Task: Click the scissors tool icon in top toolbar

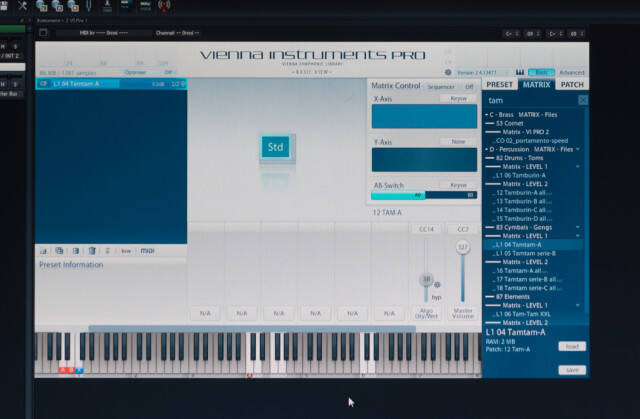Action: click(22, 5)
